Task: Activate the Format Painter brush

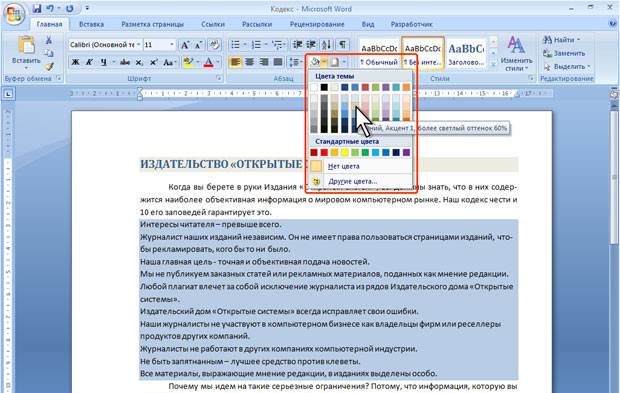Action: tap(49, 66)
